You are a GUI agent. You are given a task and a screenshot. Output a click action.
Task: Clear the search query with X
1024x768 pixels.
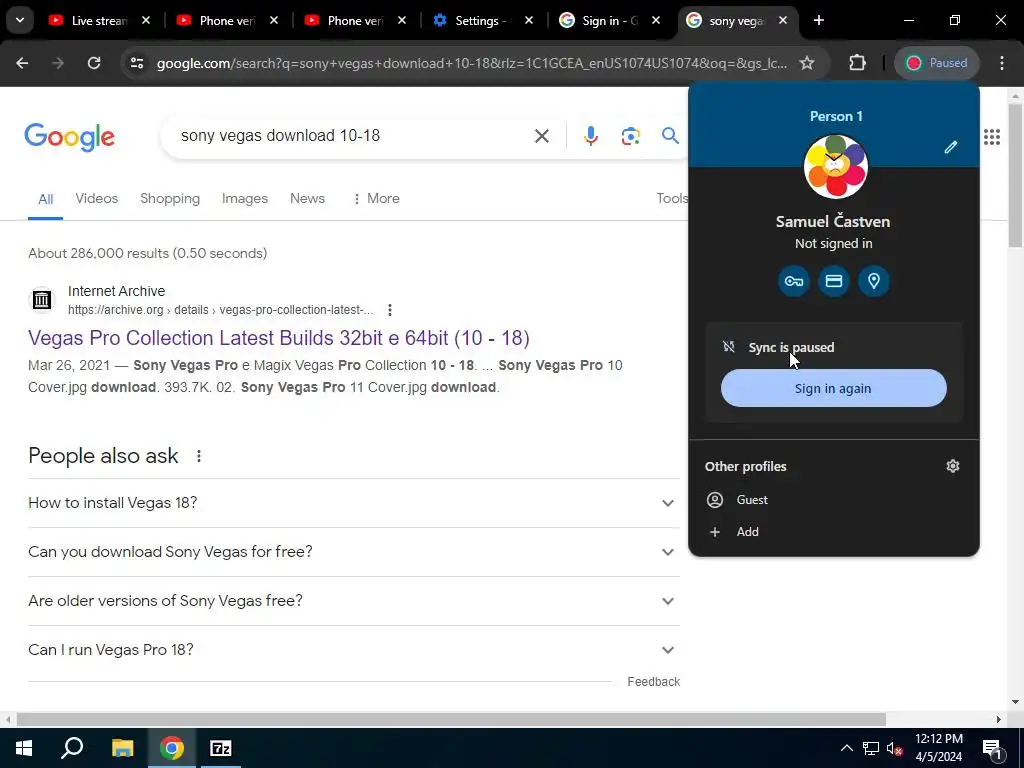(541, 136)
